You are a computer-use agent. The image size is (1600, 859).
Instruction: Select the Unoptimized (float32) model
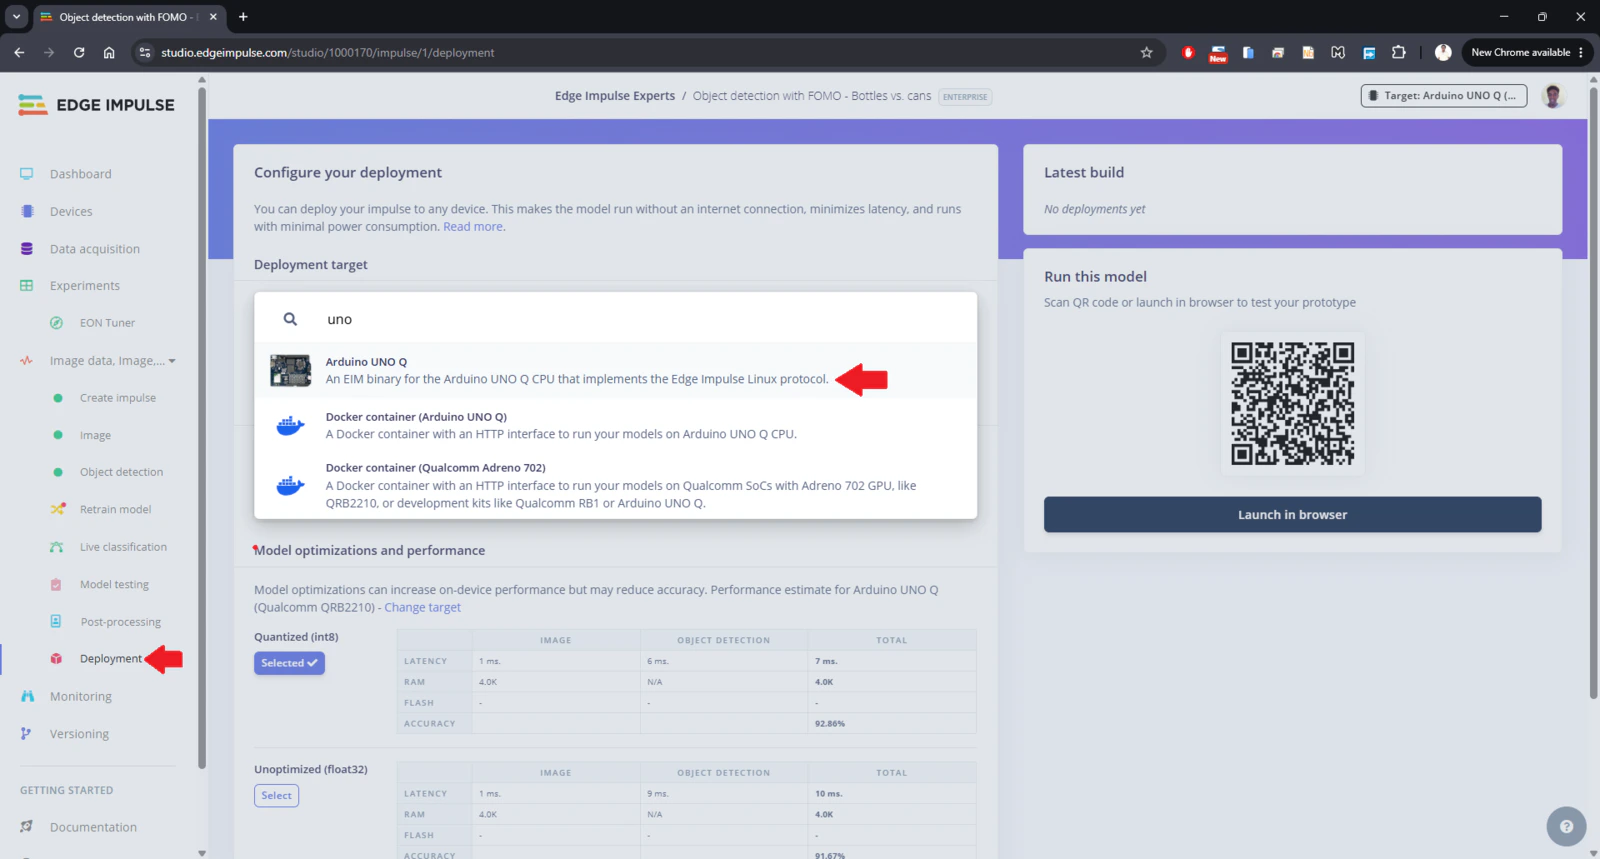[276, 795]
